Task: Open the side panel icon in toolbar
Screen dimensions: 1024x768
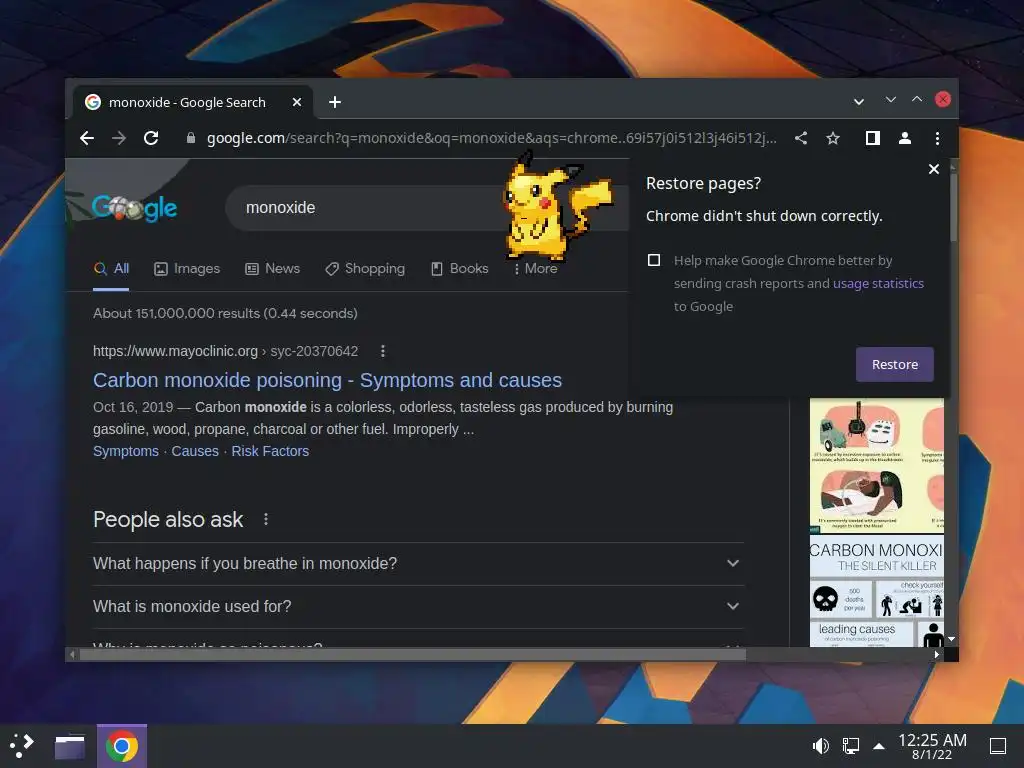Action: tap(872, 138)
